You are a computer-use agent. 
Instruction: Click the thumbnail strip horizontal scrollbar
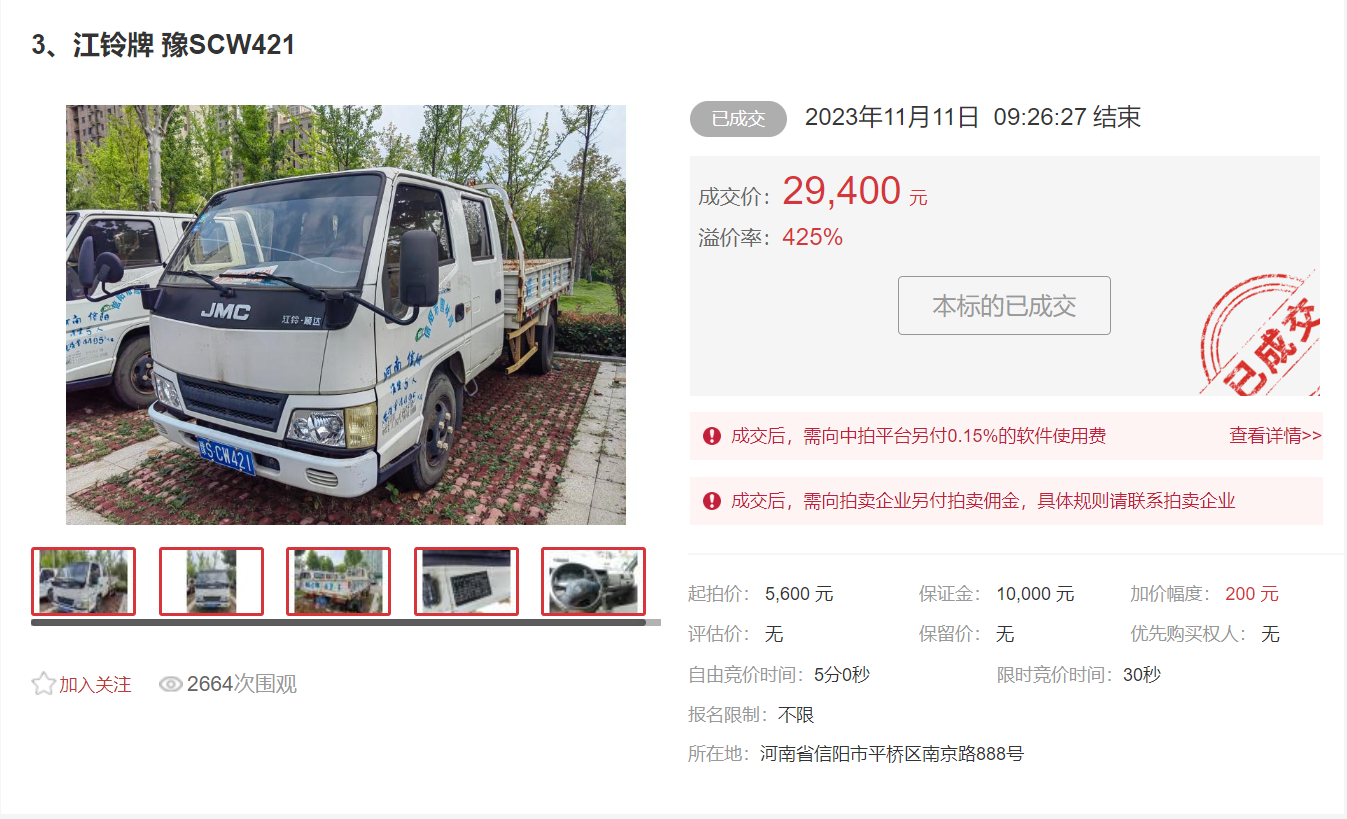(338, 623)
